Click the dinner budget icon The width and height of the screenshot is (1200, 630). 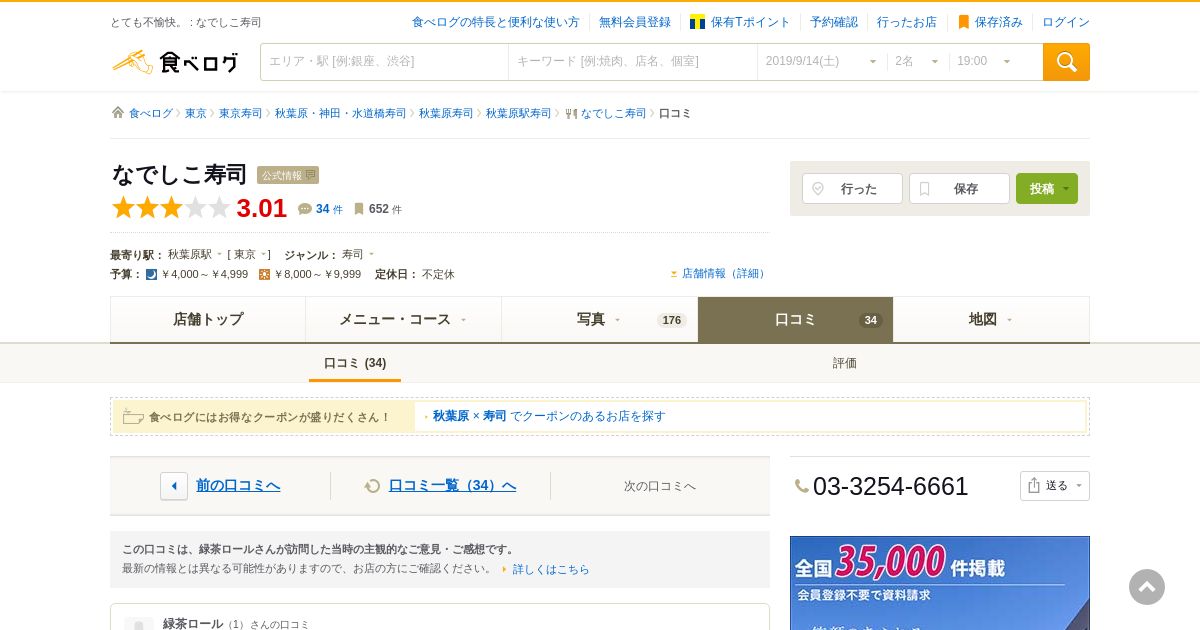point(151,274)
